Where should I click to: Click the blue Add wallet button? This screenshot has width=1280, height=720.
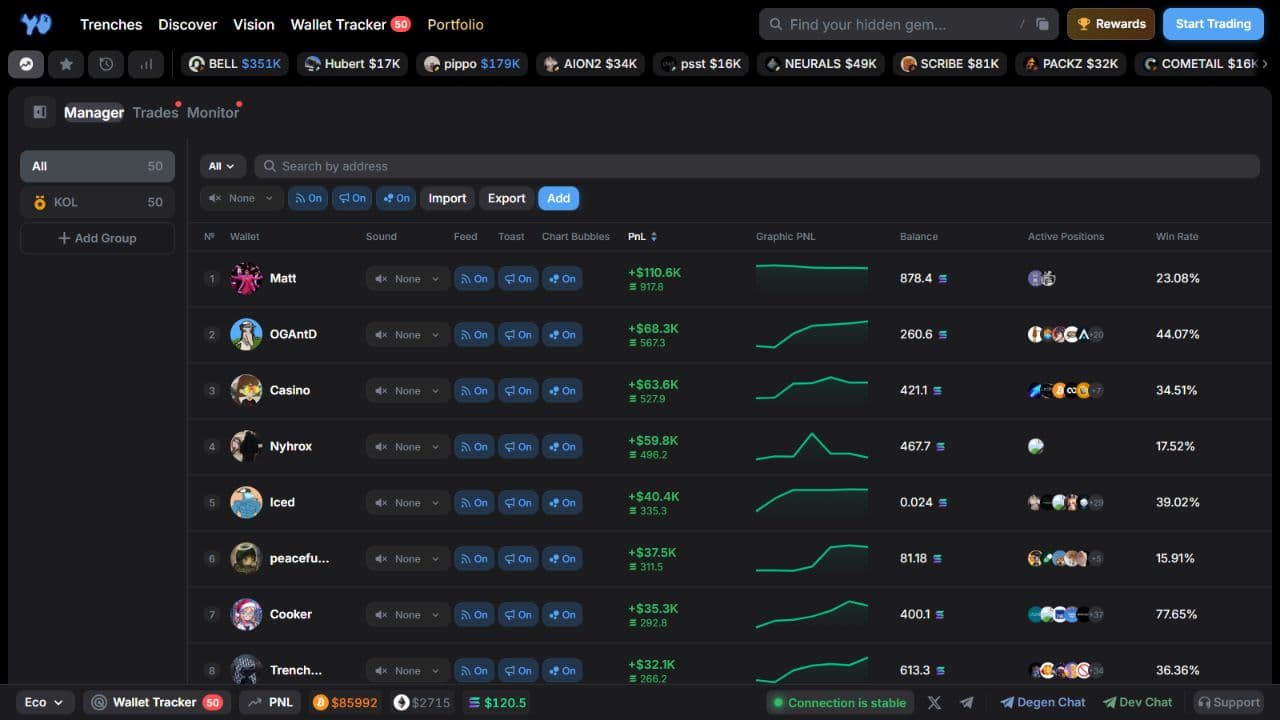(559, 198)
